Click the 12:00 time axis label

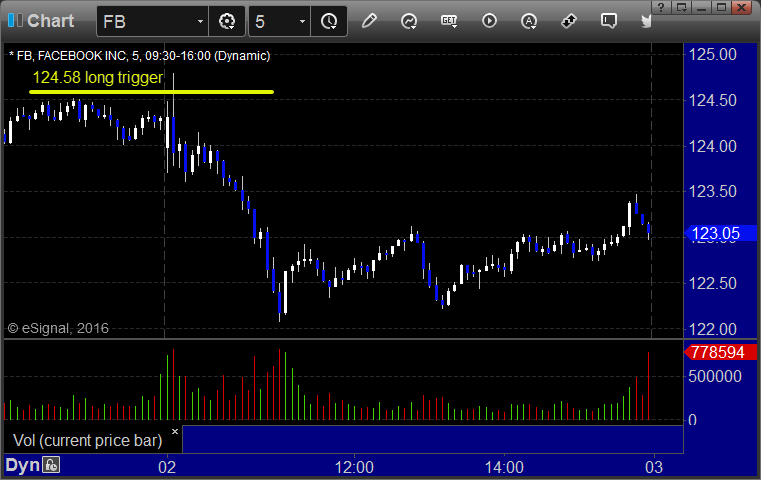354,467
